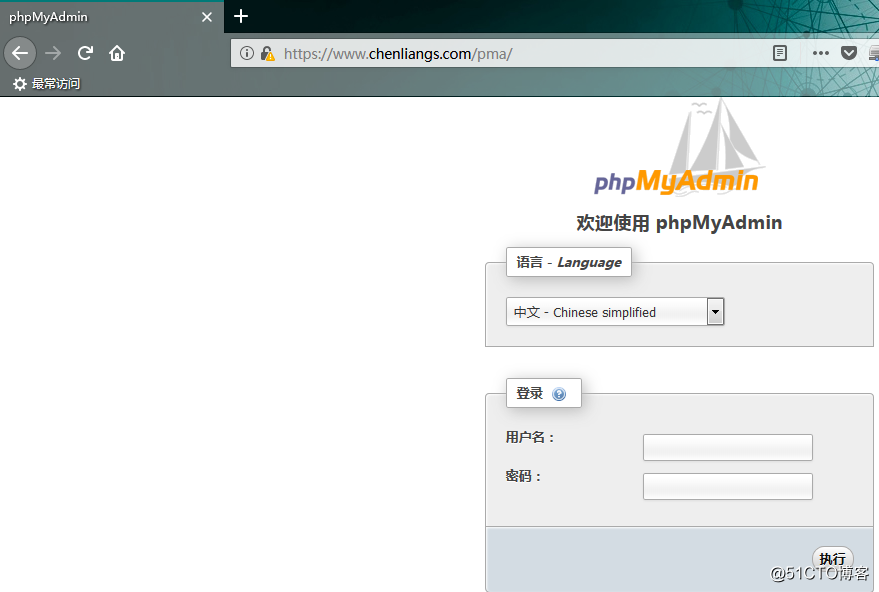Open the language dropdown Chinese simplified
This screenshot has width=879, height=592.
(x=615, y=312)
